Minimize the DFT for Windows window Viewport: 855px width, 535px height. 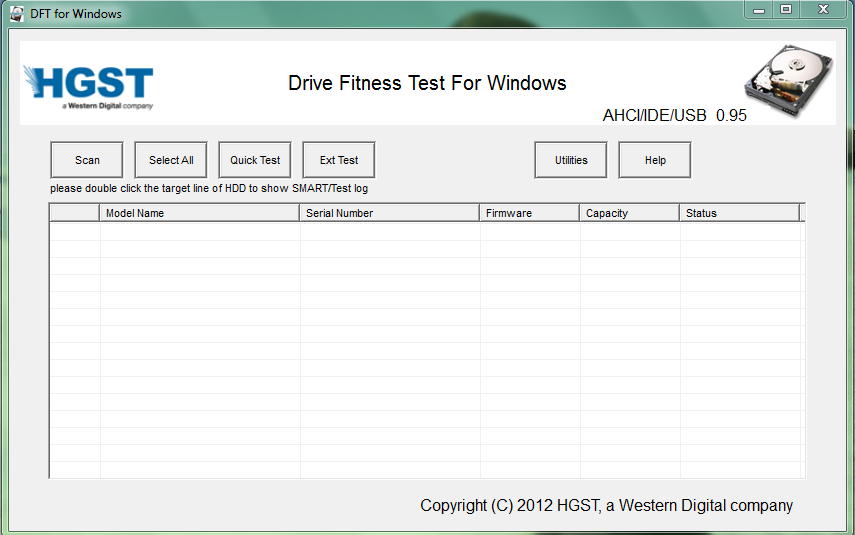click(x=758, y=10)
